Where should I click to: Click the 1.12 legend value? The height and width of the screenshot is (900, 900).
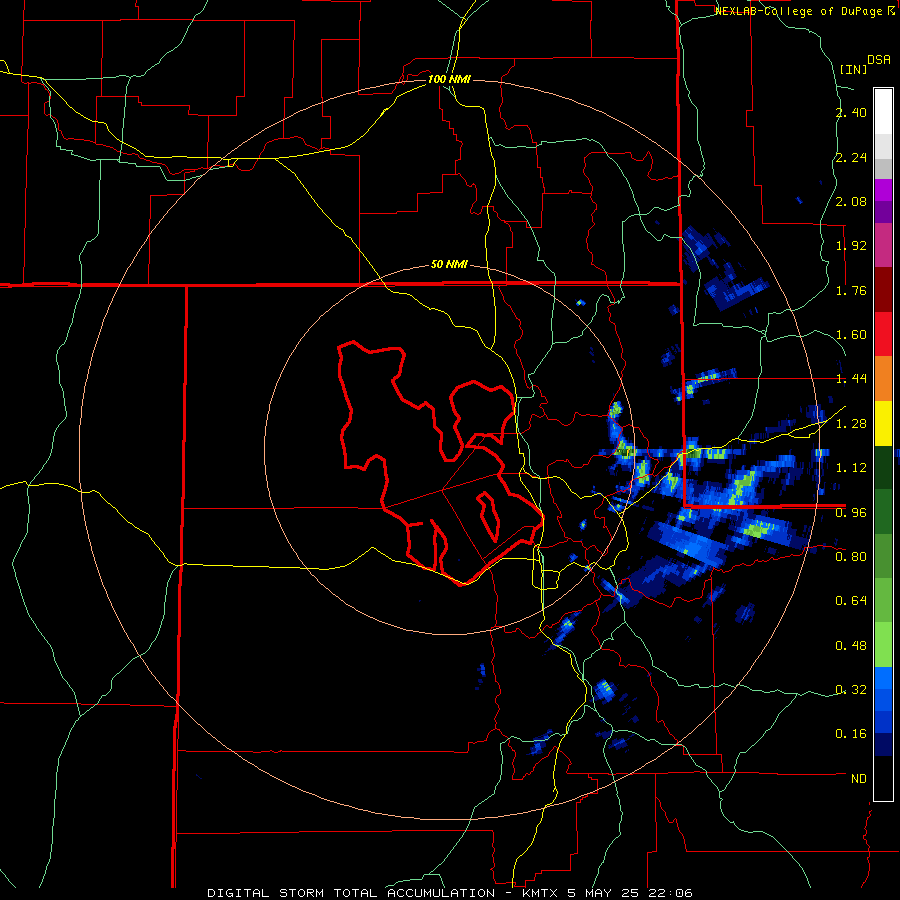point(851,468)
